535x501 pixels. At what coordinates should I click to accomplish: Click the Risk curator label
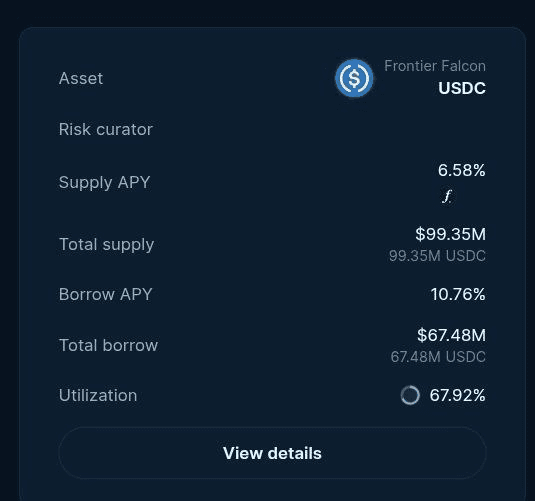click(106, 129)
